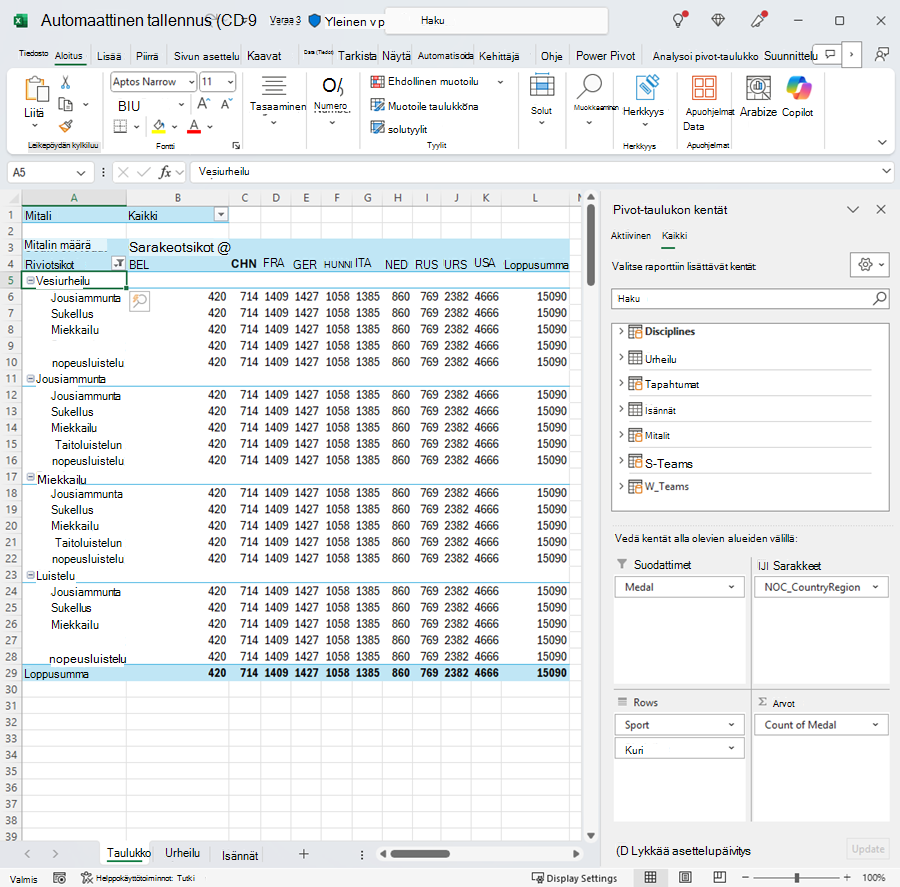Open the Numero number format group

click(x=332, y=101)
